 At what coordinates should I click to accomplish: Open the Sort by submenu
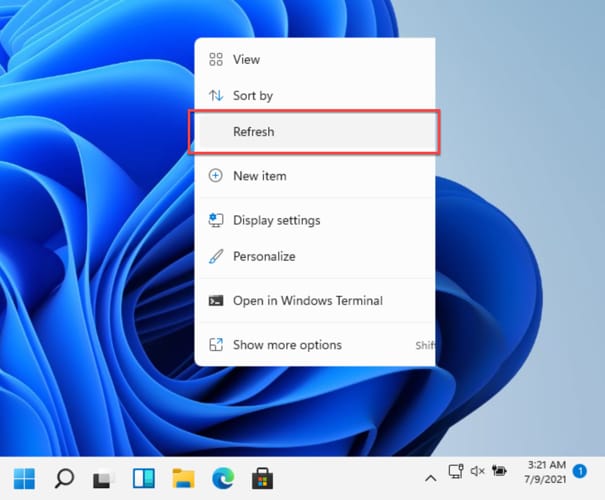click(x=315, y=95)
